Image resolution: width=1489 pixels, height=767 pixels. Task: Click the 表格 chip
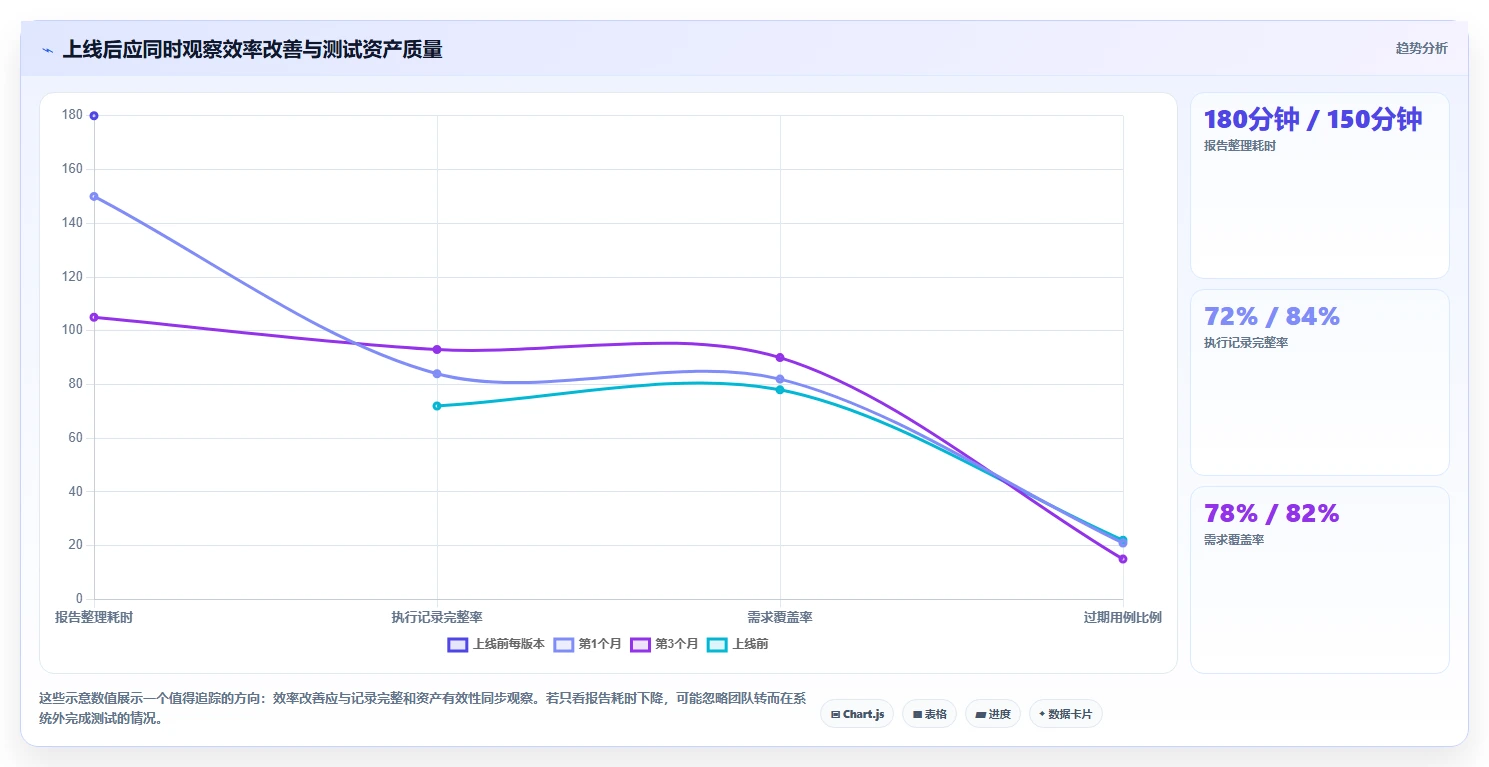point(929,714)
